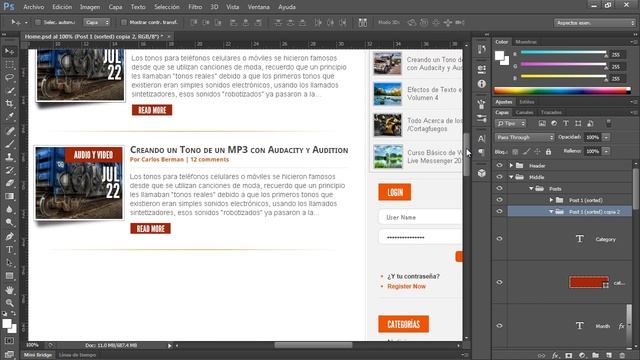Image resolution: width=640 pixels, height=360 pixels.
Task: Select the Eraser tool
Action: pos(9,183)
